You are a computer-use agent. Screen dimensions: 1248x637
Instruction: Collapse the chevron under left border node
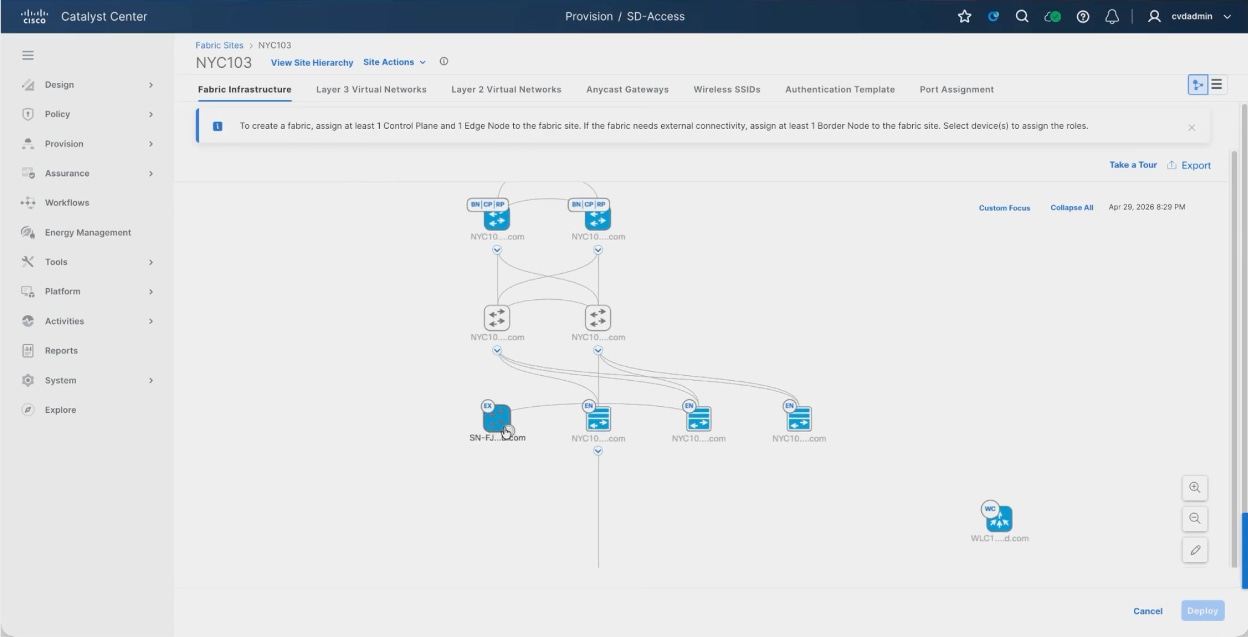tap(497, 250)
